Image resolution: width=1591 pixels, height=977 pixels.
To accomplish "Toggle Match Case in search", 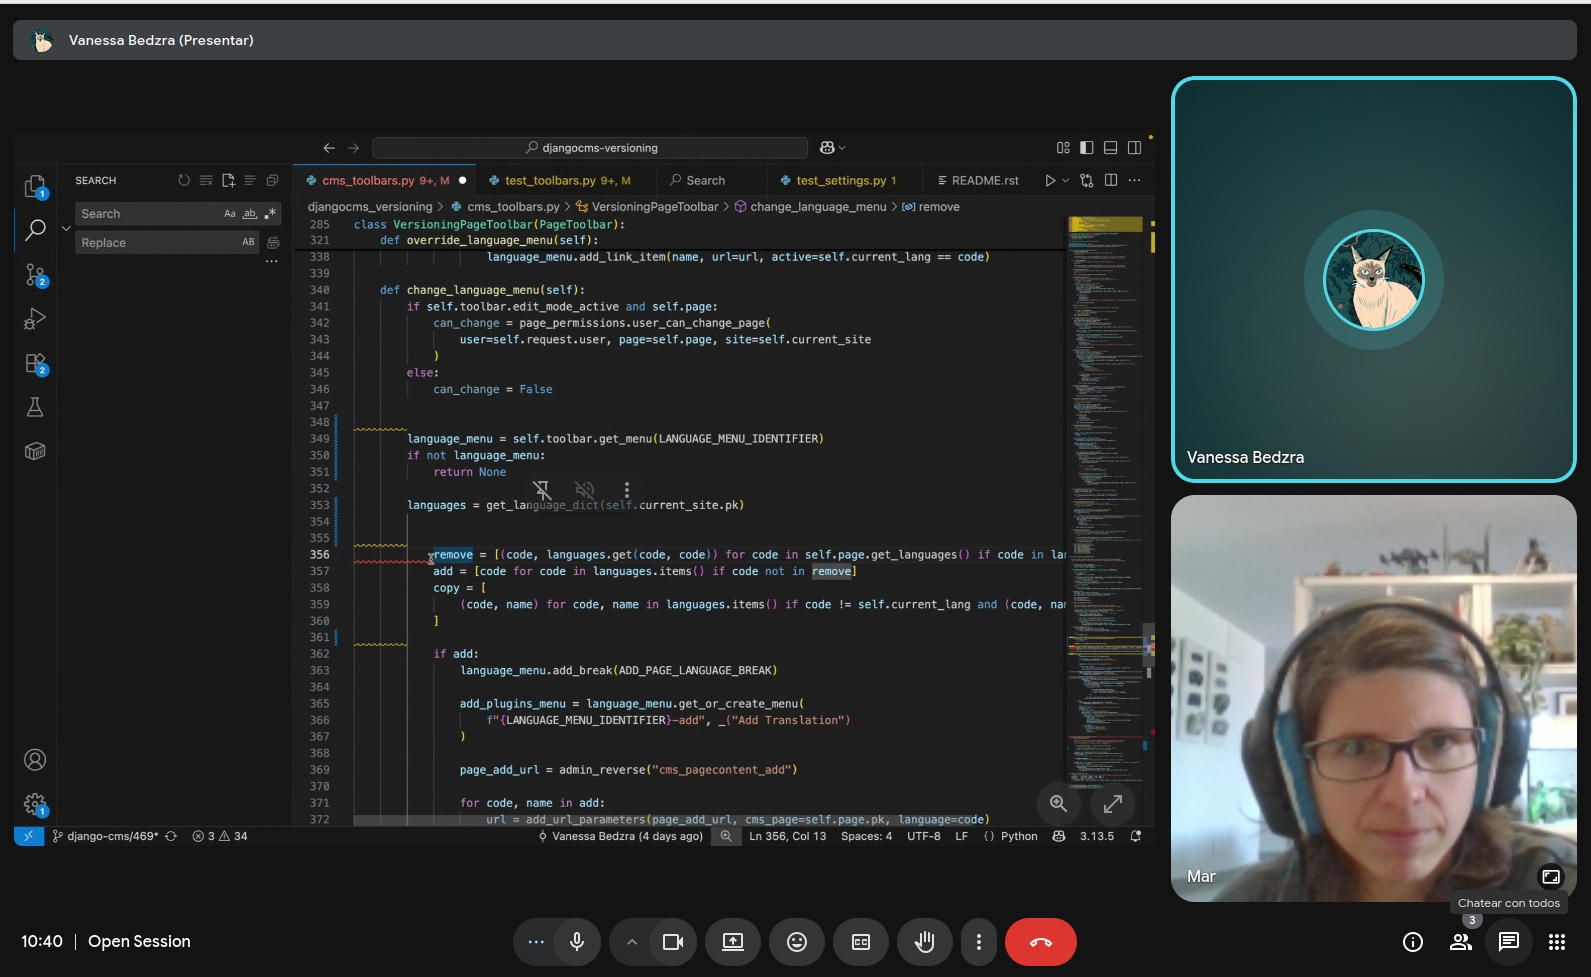I will [230, 214].
